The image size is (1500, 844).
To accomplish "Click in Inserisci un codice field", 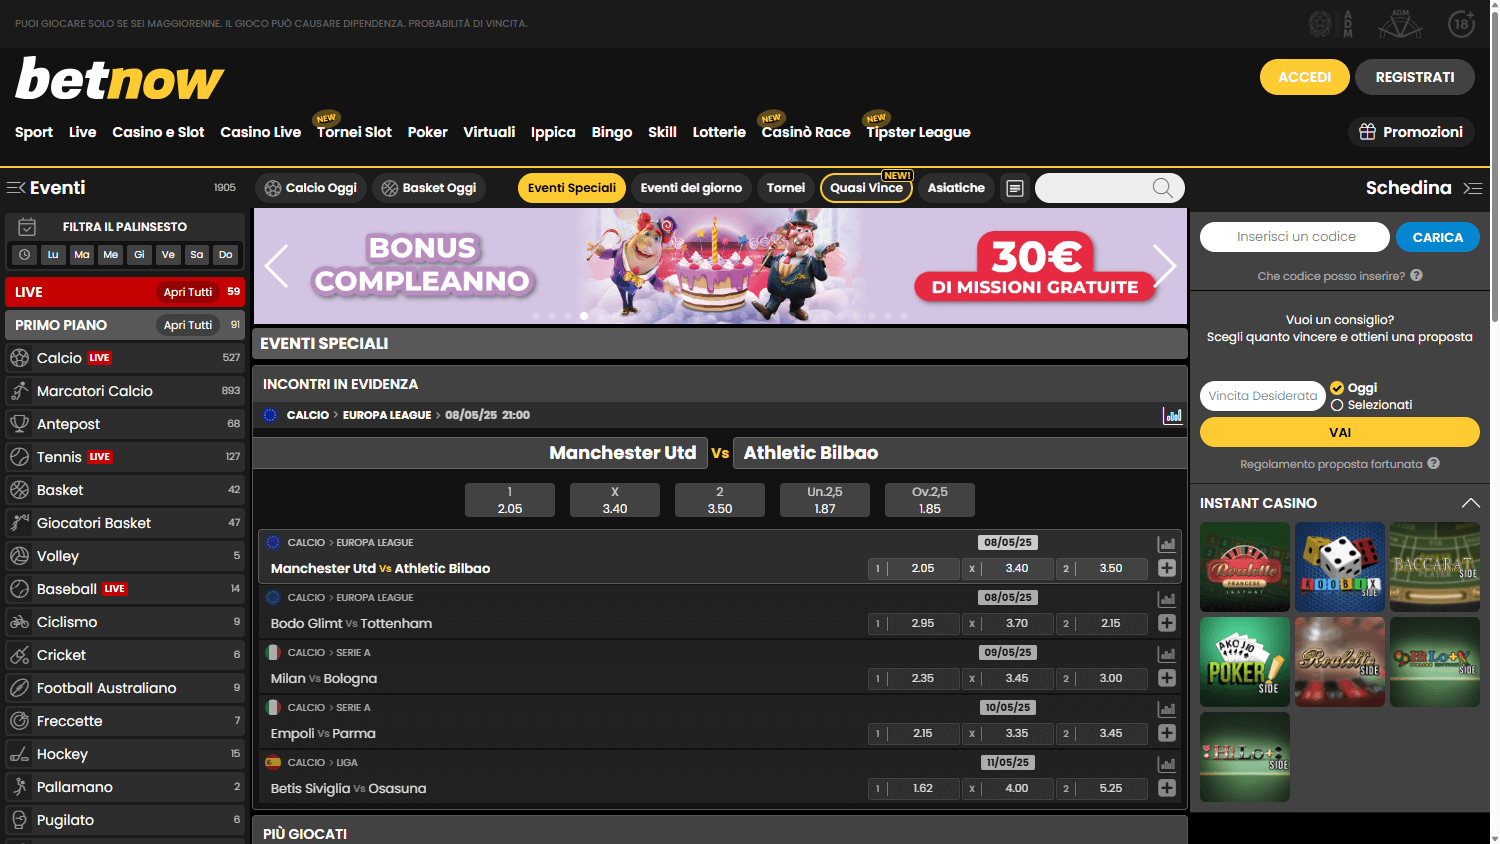I will 1295,237.
